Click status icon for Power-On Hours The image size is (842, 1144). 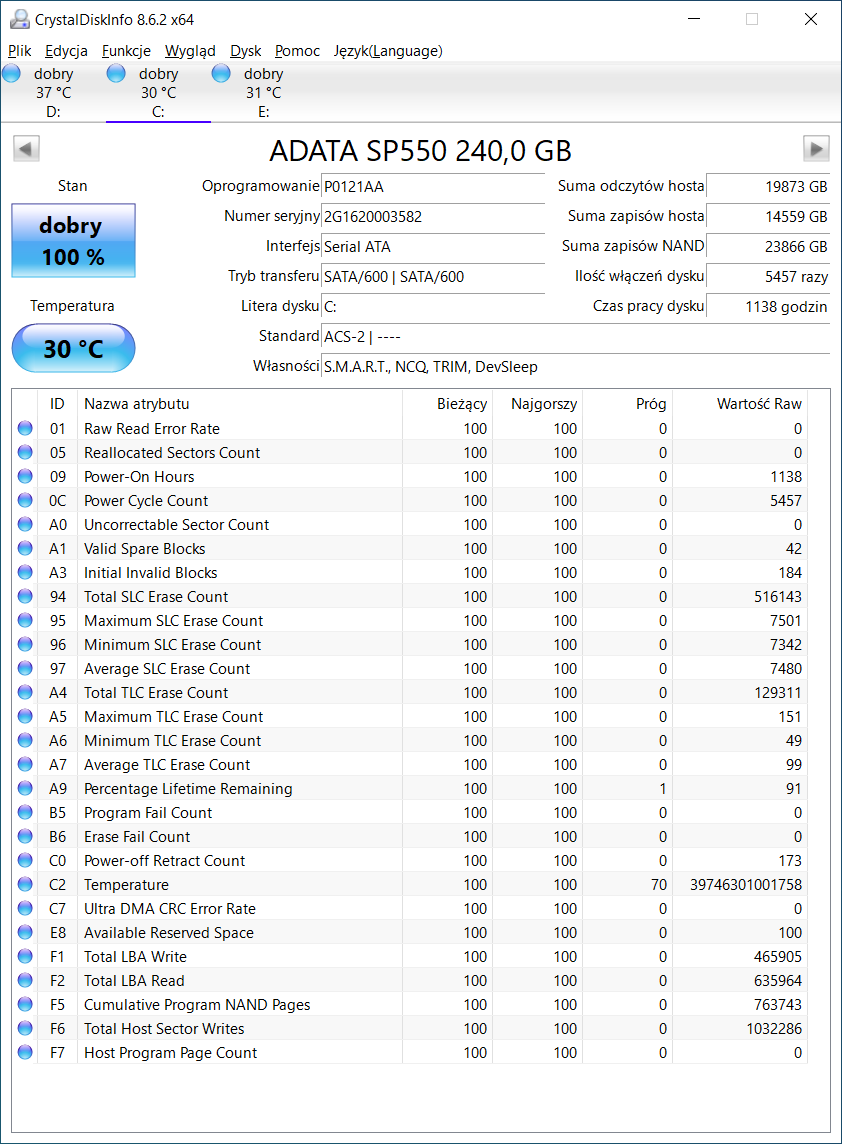[x=25, y=476]
